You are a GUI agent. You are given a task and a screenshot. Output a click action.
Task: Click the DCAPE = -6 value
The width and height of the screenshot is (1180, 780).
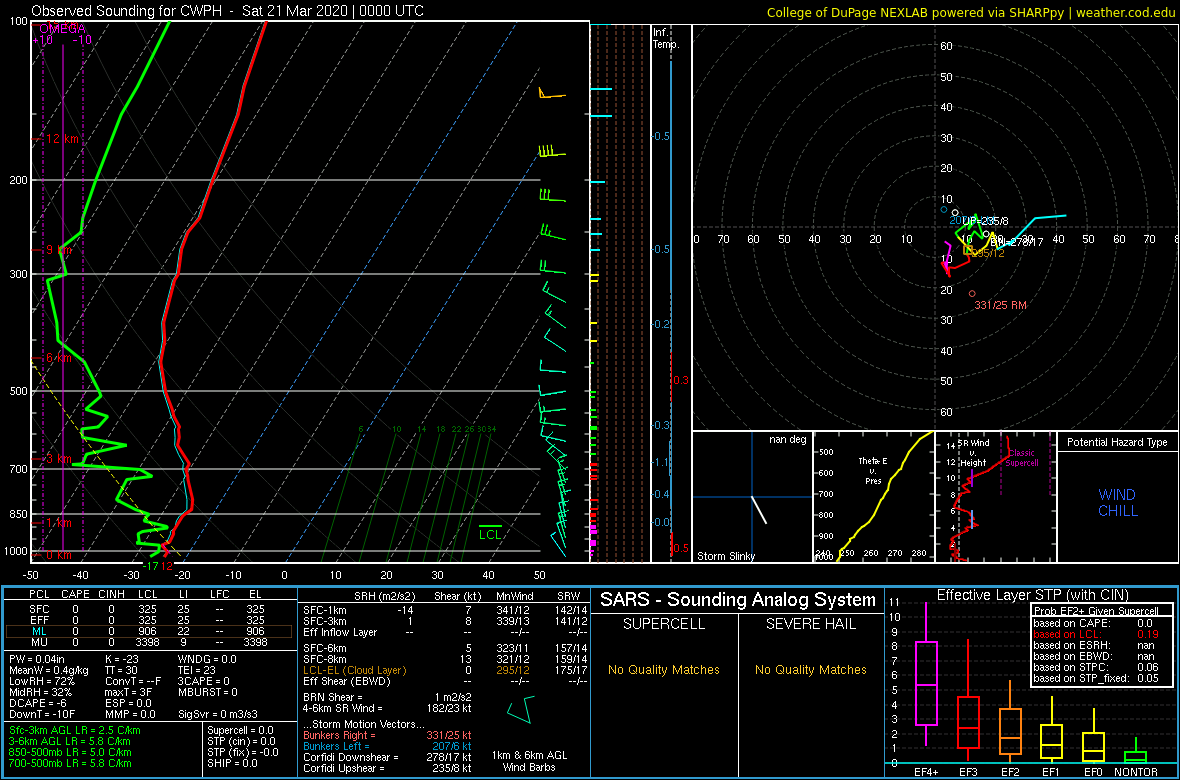pyautogui.click(x=37, y=703)
